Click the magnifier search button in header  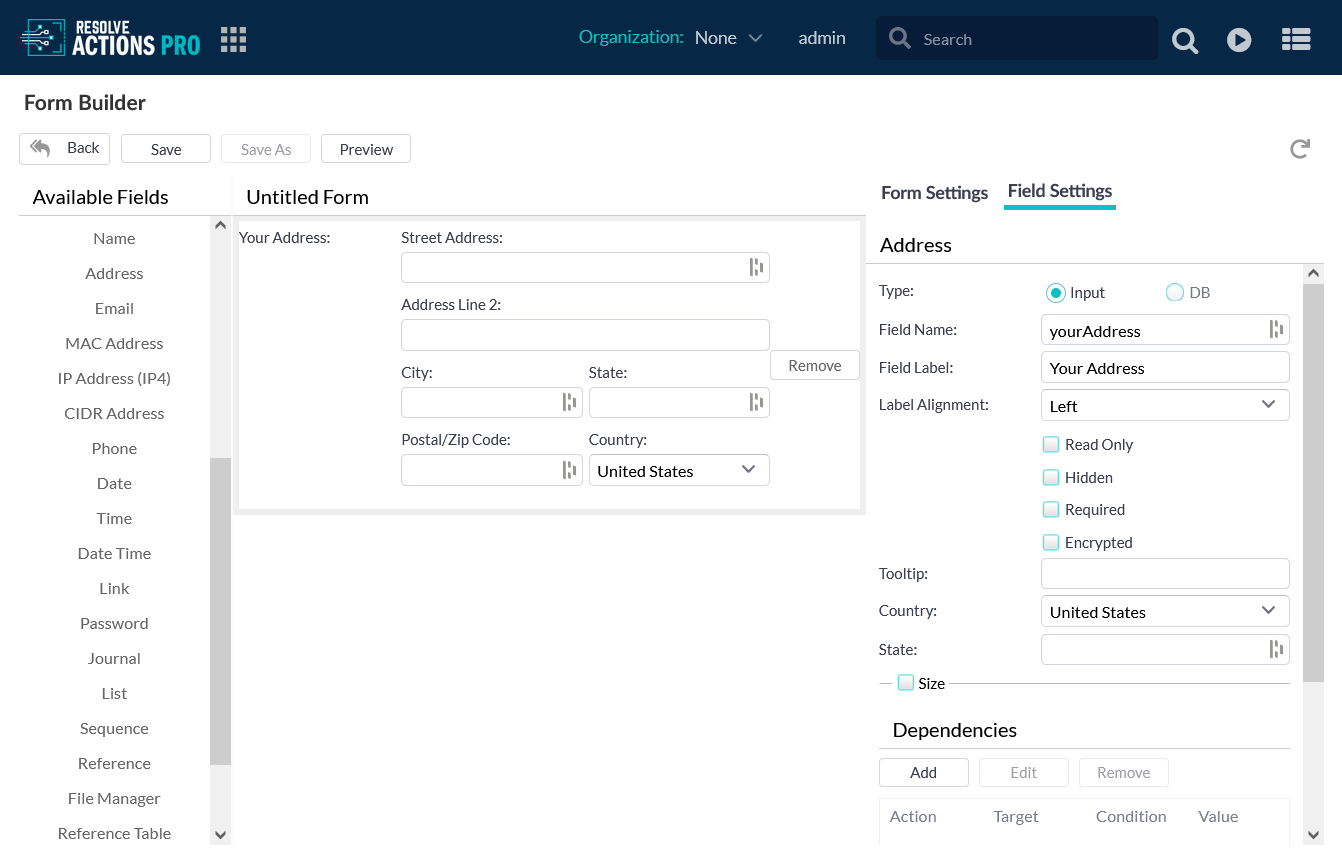(x=1185, y=40)
